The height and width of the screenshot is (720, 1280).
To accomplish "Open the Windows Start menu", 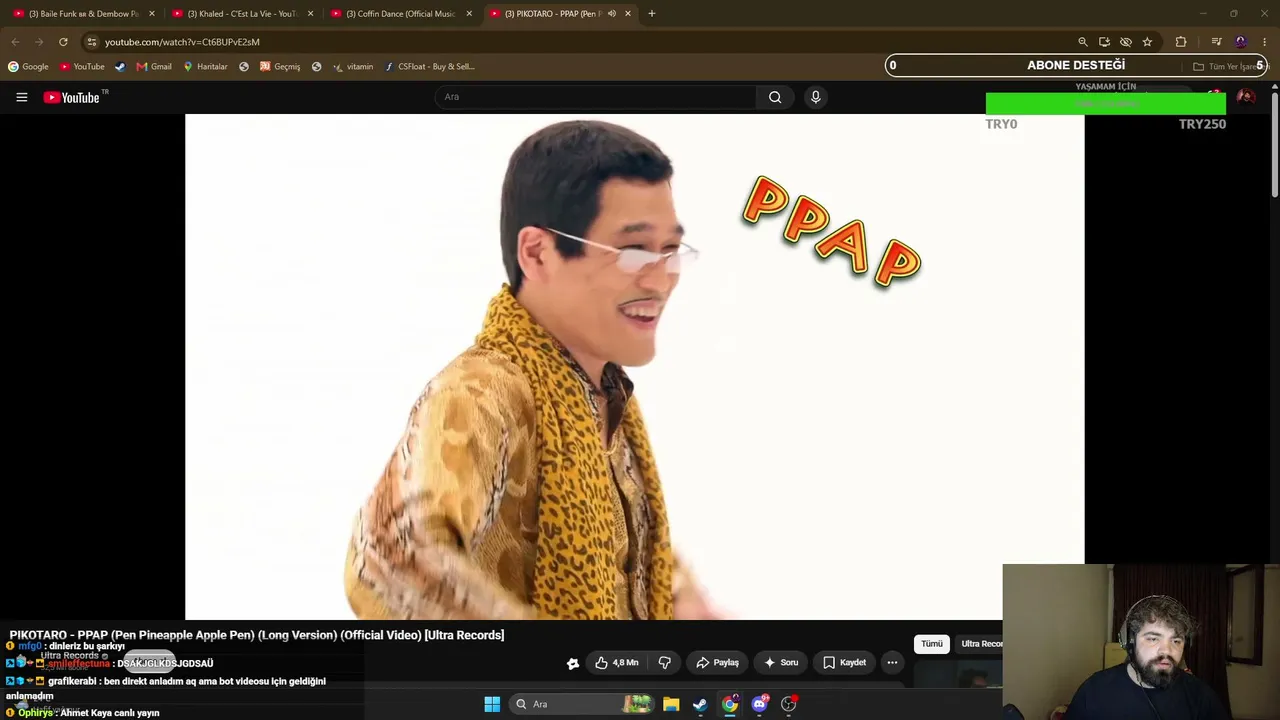I will pos(492,704).
